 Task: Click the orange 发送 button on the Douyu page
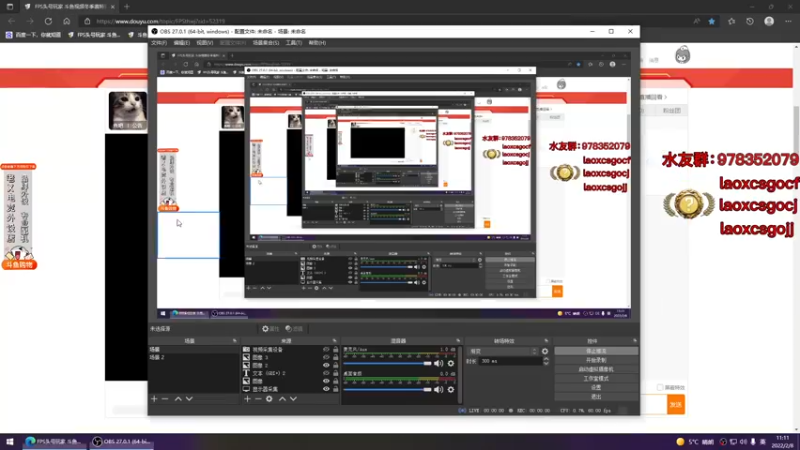[676, 405]
